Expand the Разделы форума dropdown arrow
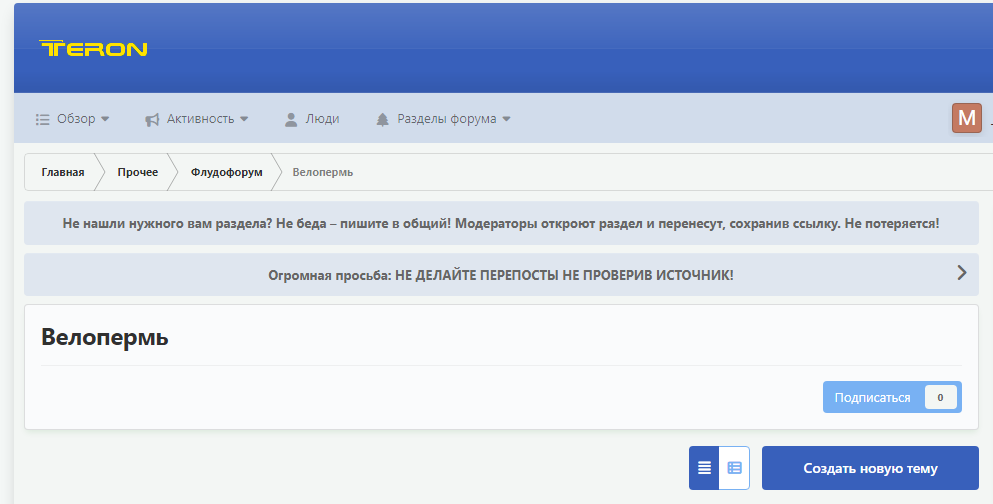Viewport: 993px width, 504px height. point(507,119)
